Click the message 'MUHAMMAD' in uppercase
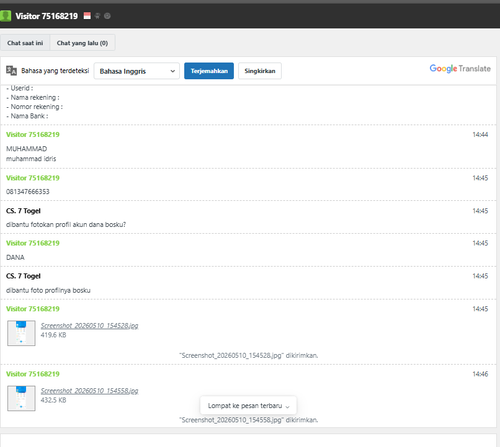The height and width of the screenshot is (447, 500). [x=27, y=149]
